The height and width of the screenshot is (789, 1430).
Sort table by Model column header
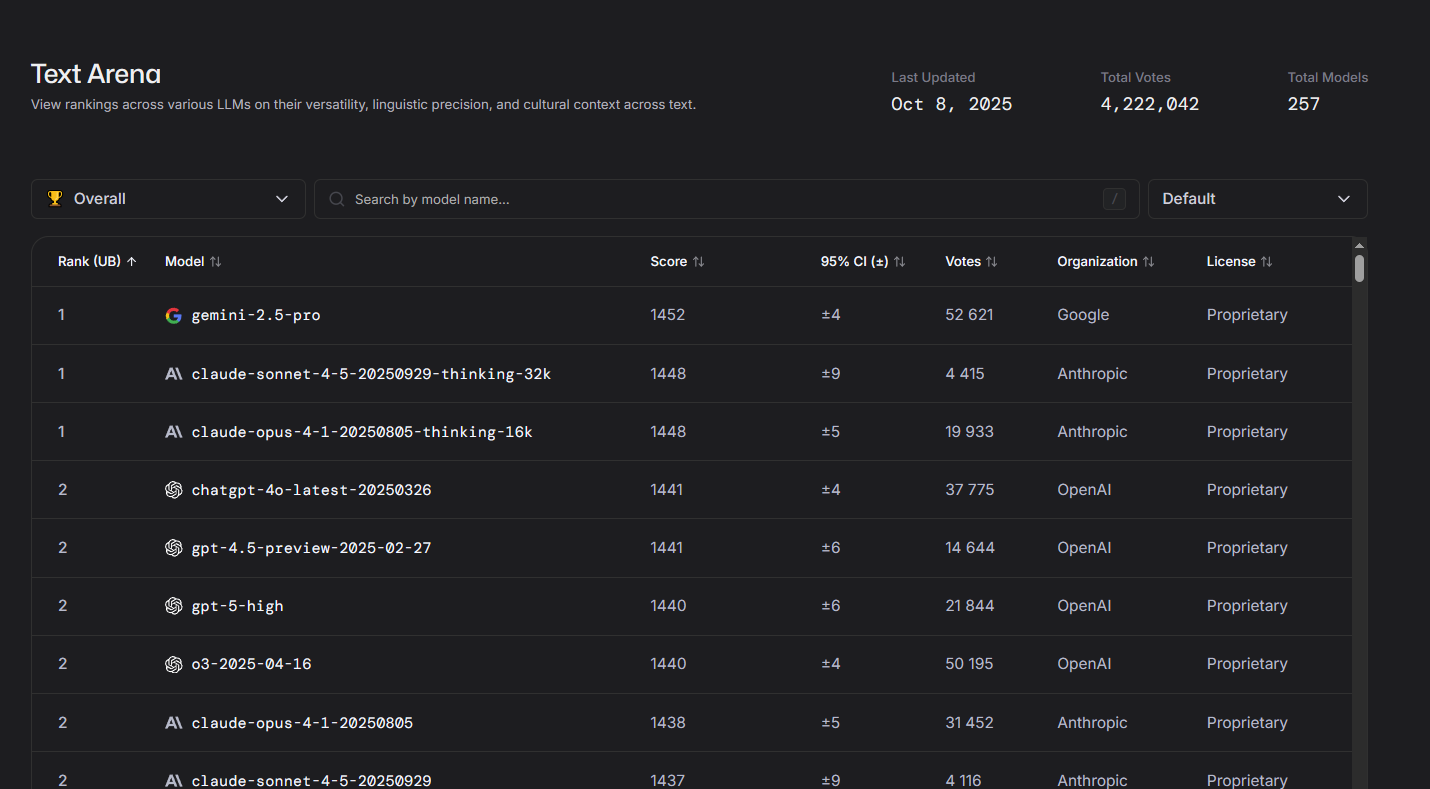pos(193,262)
